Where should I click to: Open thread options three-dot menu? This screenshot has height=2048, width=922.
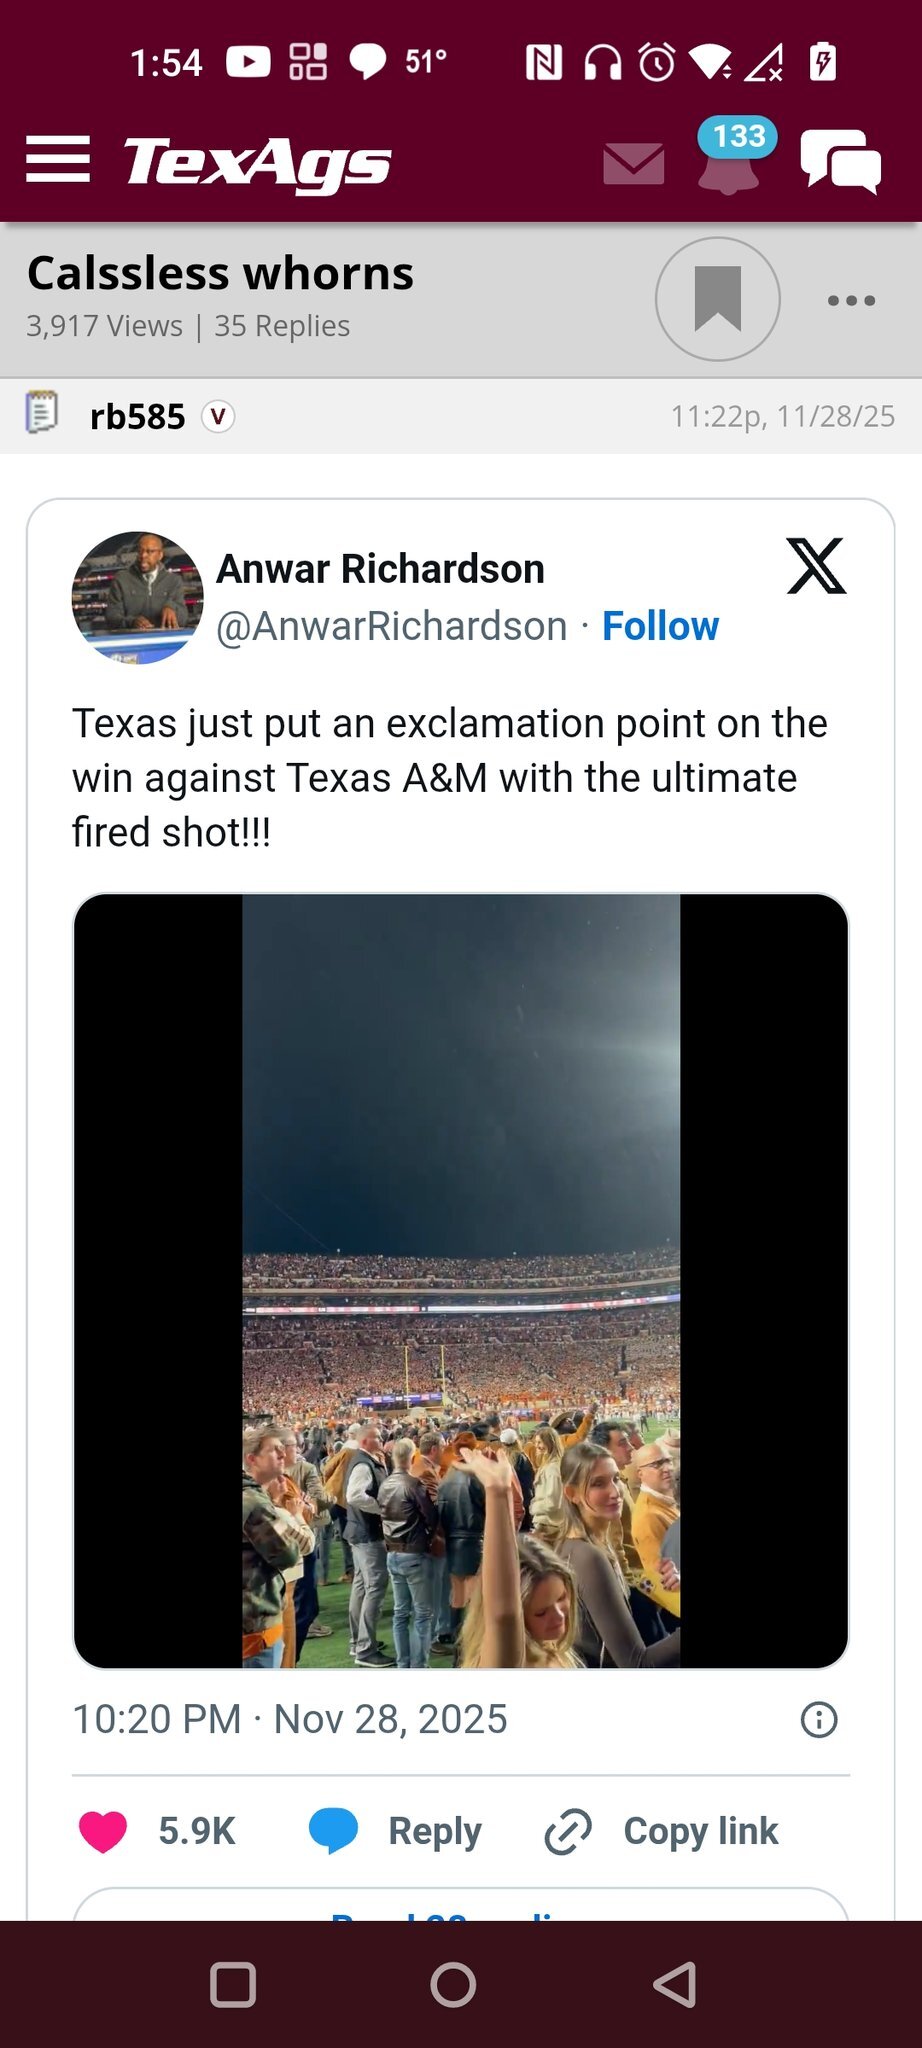pyautogui.click(x=851, y=300)
